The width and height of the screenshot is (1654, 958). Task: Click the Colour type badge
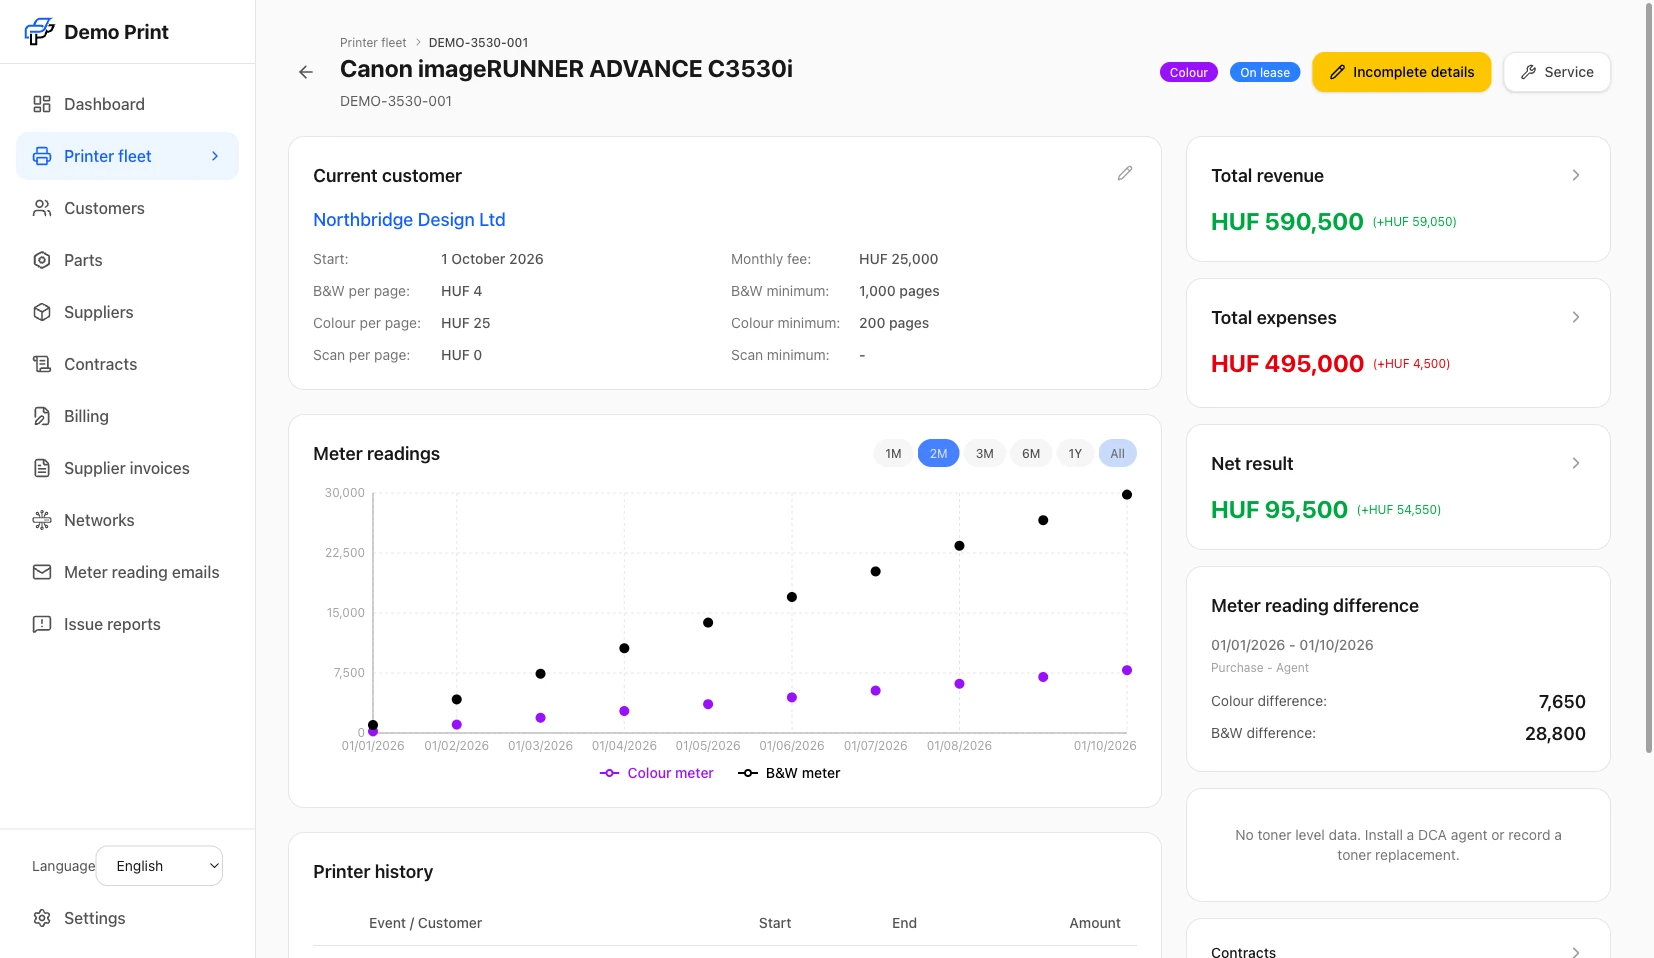point(1188,72)
